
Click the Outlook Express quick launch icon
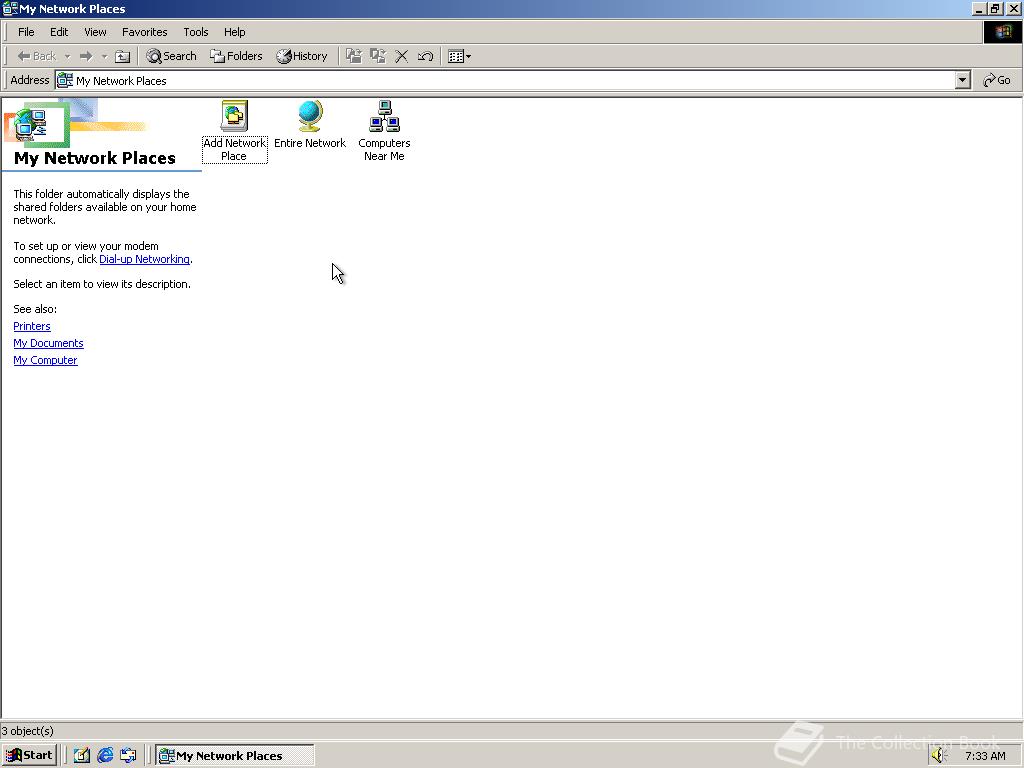point(129,756)
